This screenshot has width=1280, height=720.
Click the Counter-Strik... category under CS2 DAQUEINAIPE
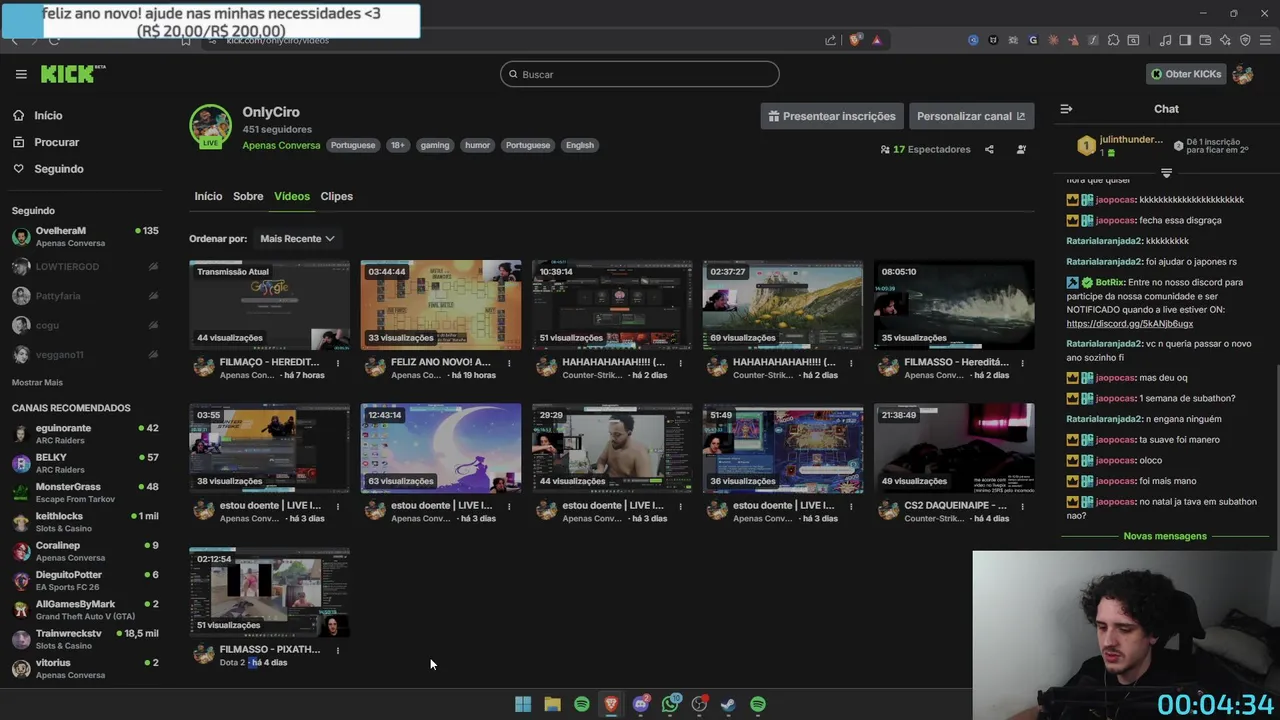[935, 519]
